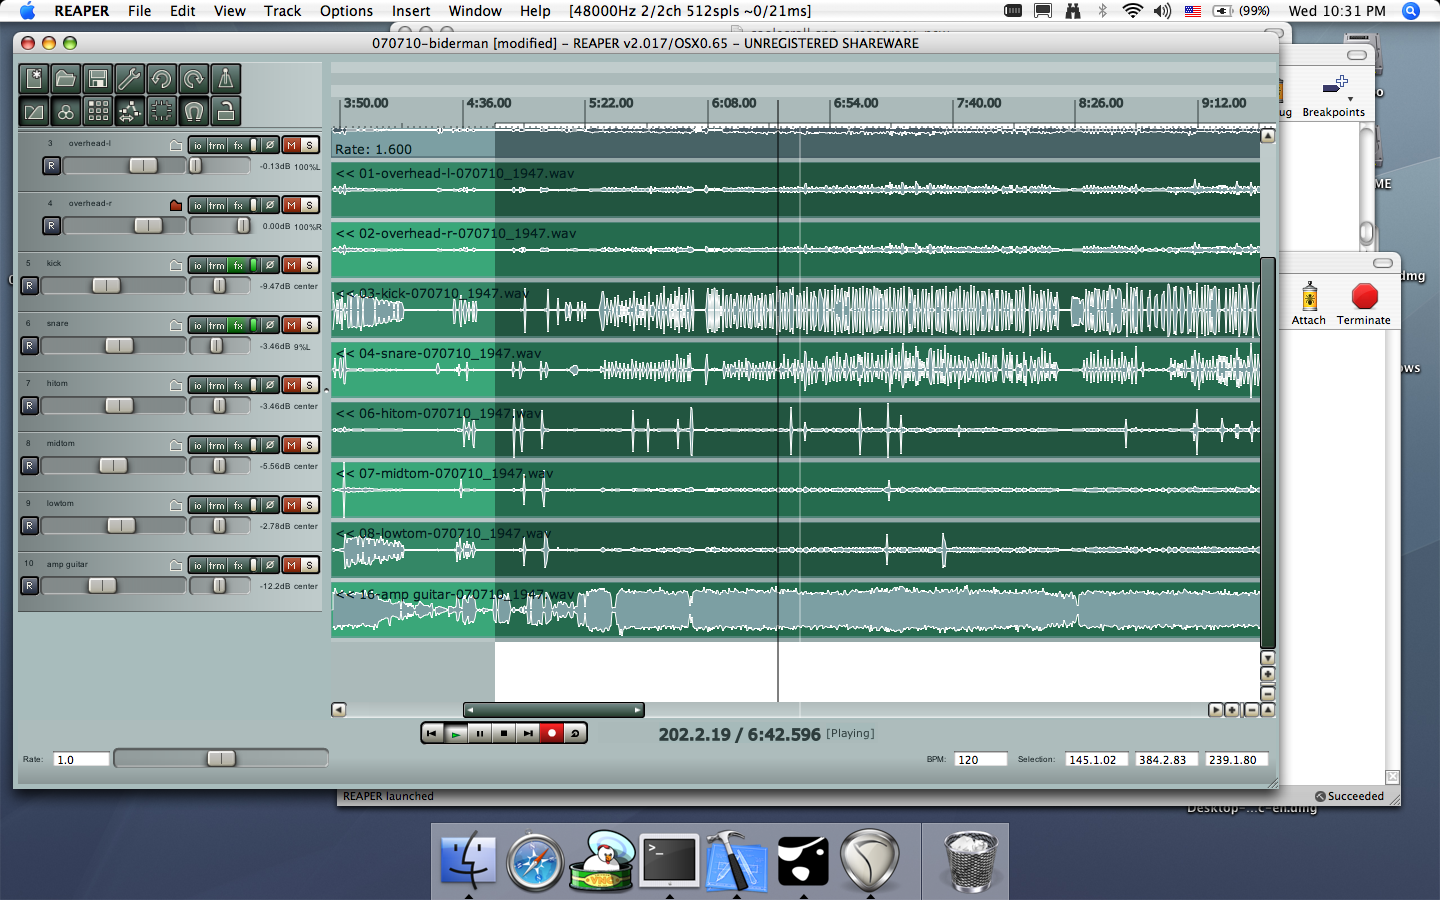Open the REAPER menu in the menu bar
The width and height of the screenshot is (1440, 900).
click(81, 11)
